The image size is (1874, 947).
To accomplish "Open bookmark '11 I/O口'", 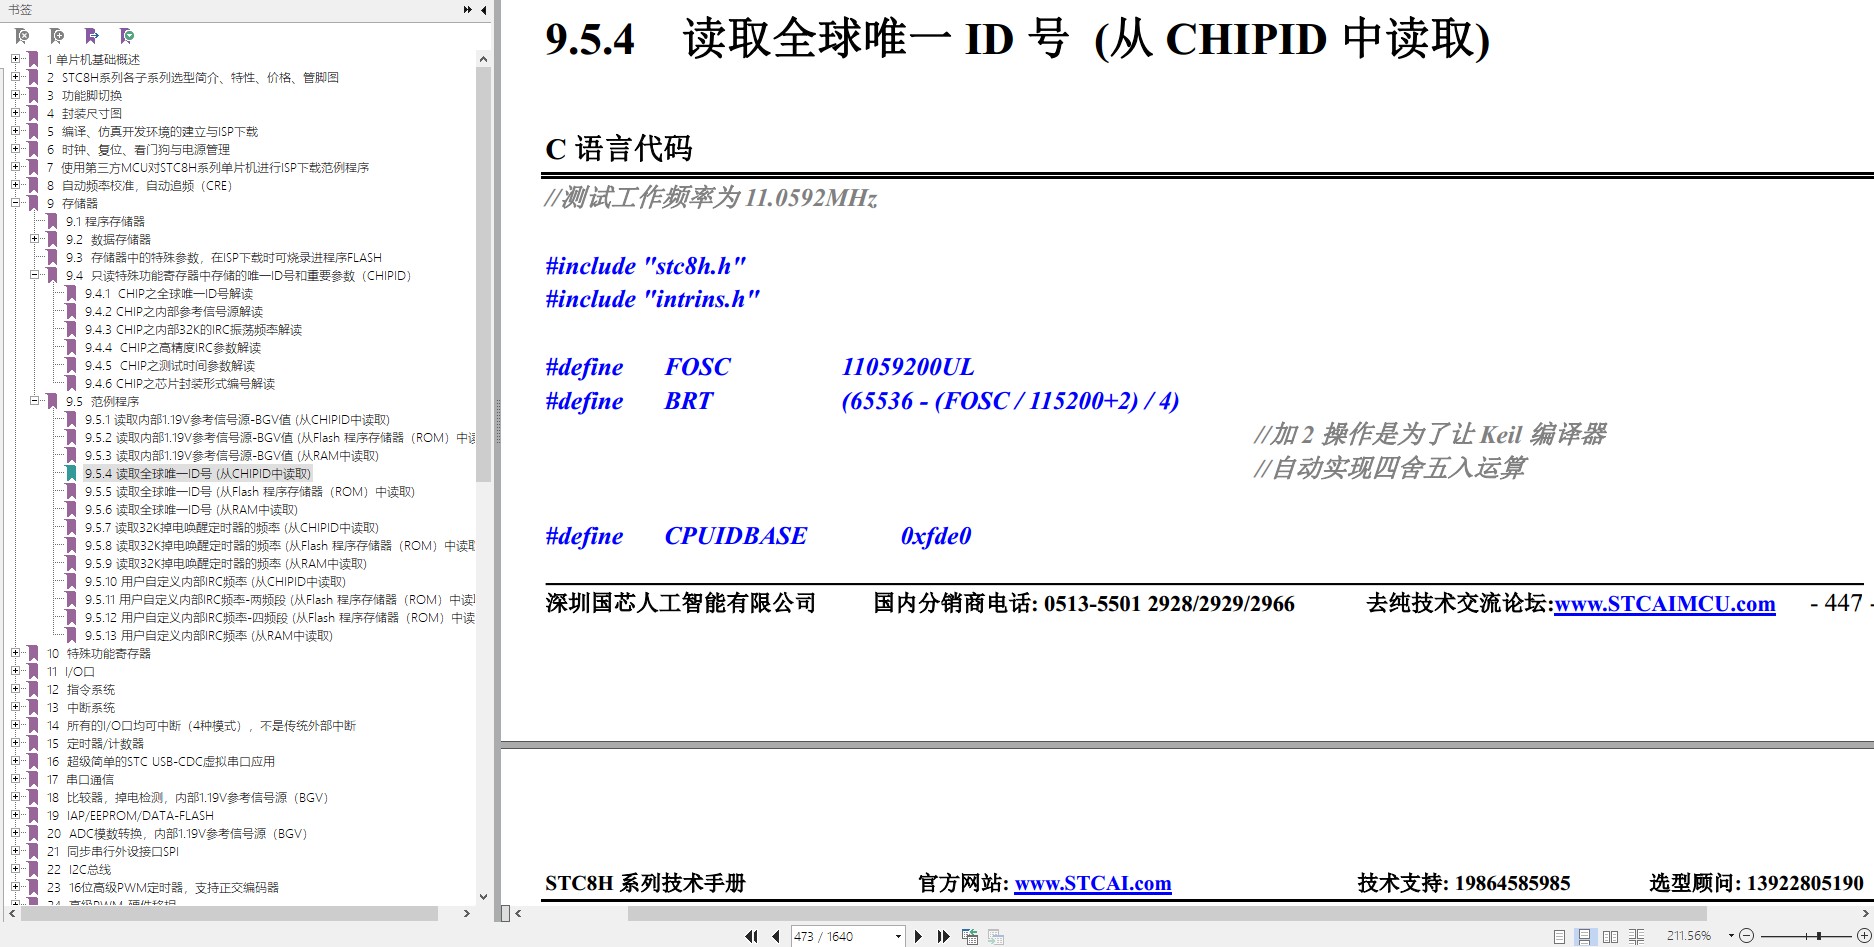I will coord(70,671).
